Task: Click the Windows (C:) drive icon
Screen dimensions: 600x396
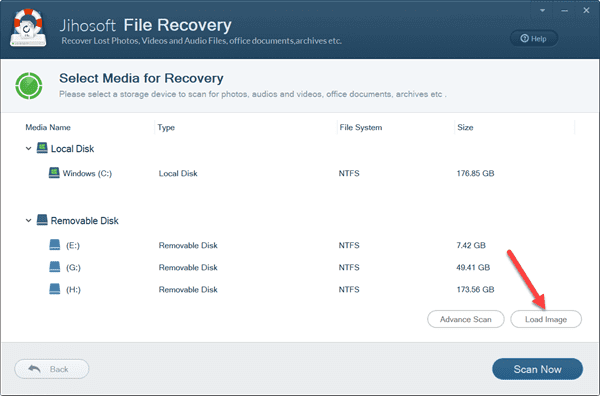Action: coord(54,173)
